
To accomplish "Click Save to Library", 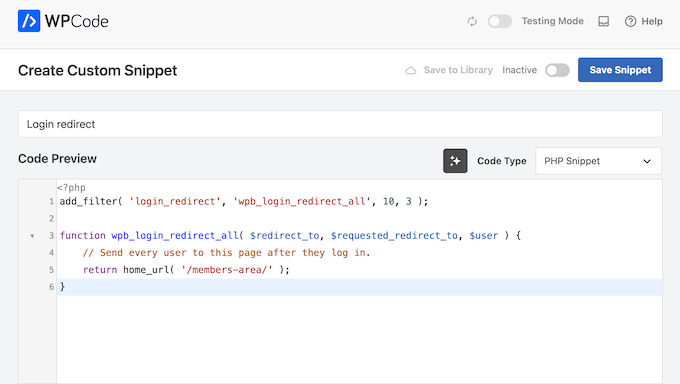I will tap(458, 70).
